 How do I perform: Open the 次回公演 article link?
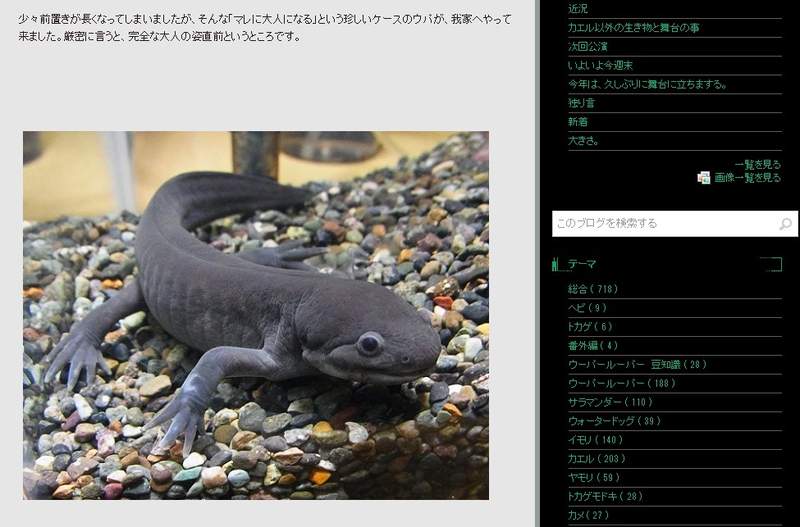click(587, 47)
